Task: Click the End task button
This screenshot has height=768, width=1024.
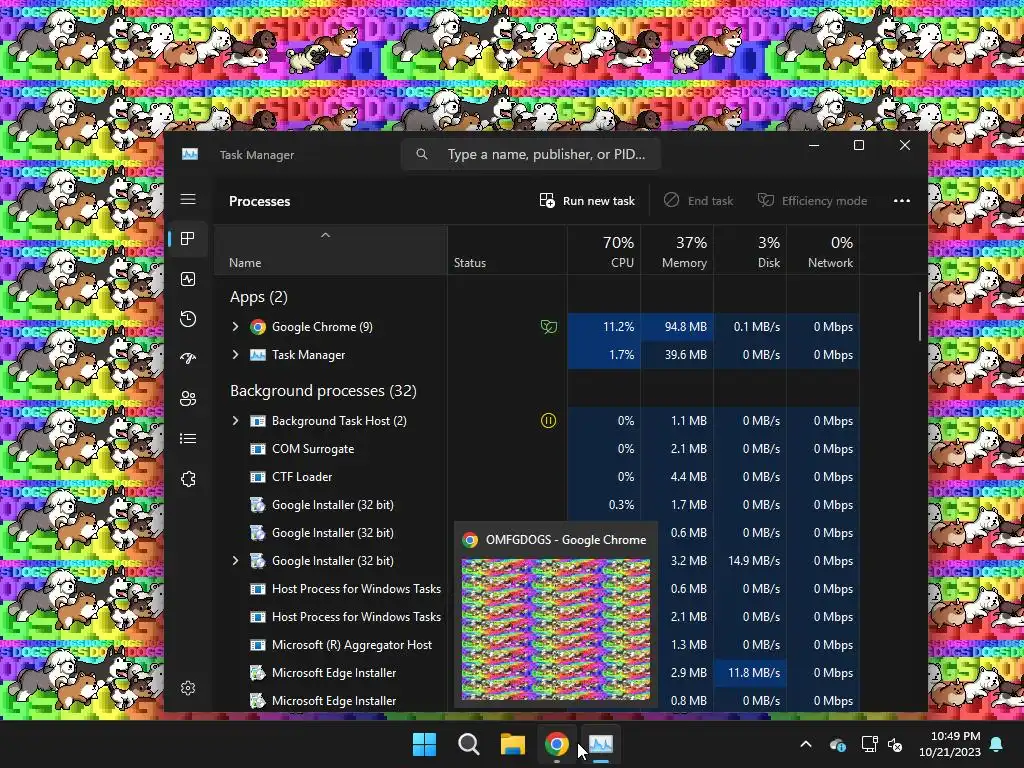Action: [699, 200]
